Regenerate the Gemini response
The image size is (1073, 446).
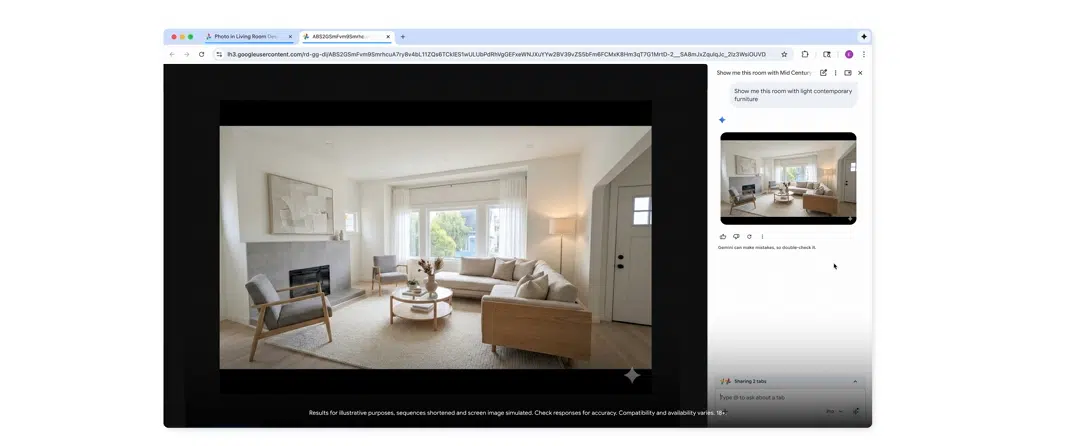tap(749, 237)
